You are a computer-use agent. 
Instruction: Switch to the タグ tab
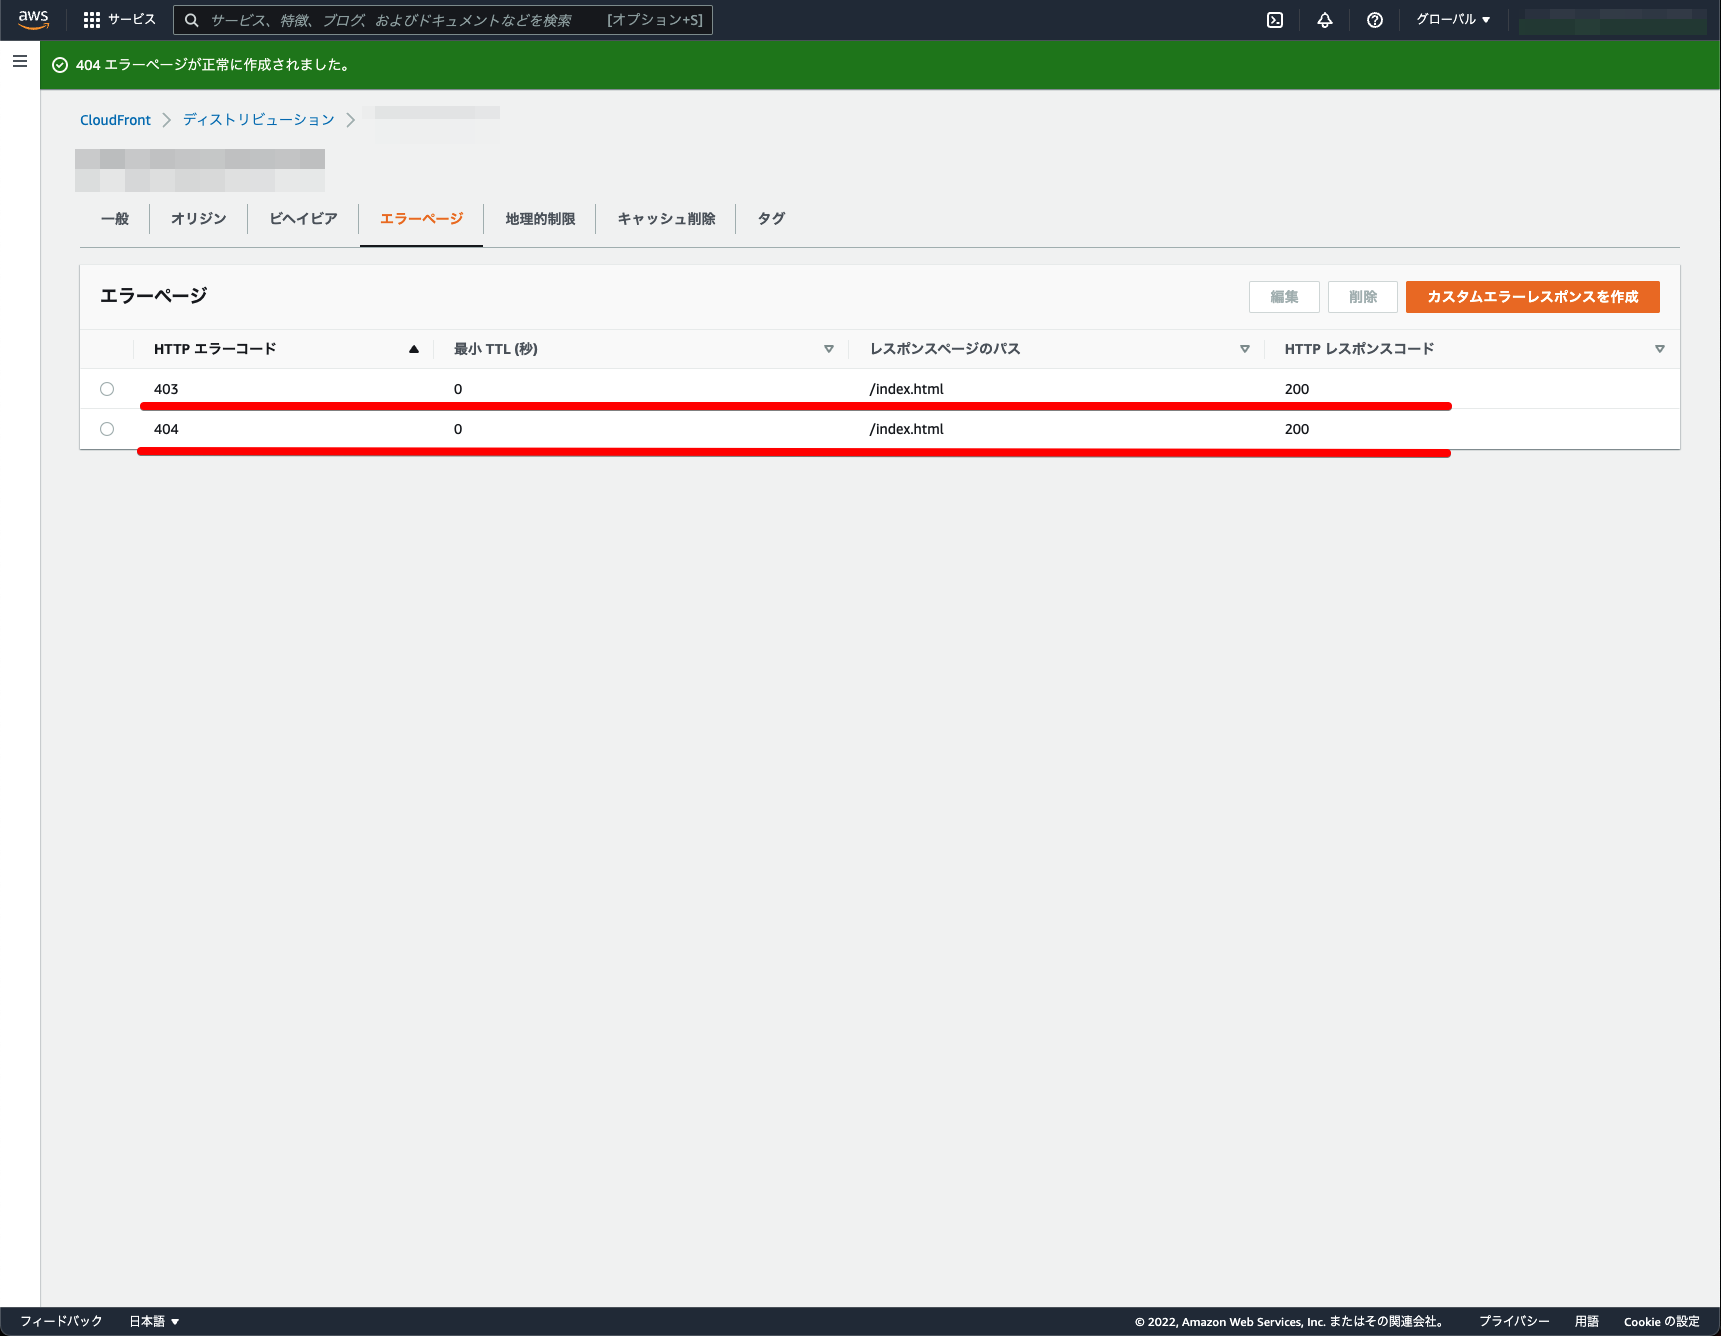[x=771, y=218]
